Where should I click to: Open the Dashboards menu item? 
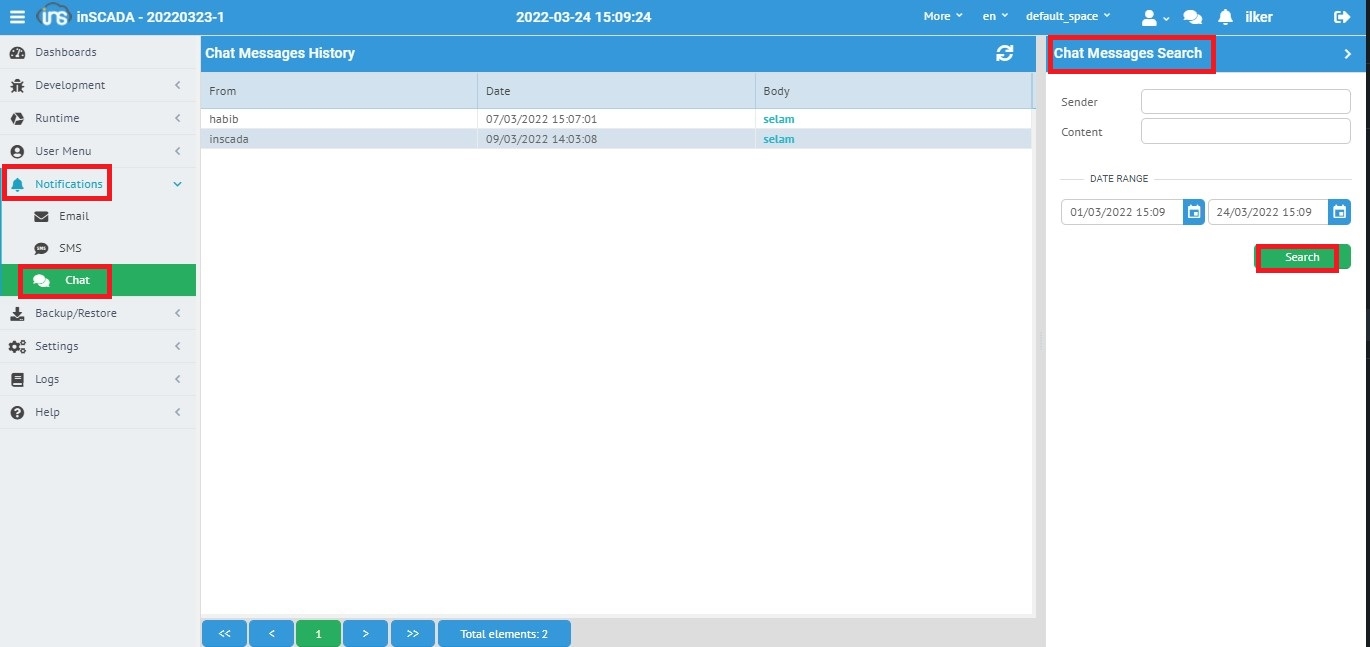pos(66,52)
